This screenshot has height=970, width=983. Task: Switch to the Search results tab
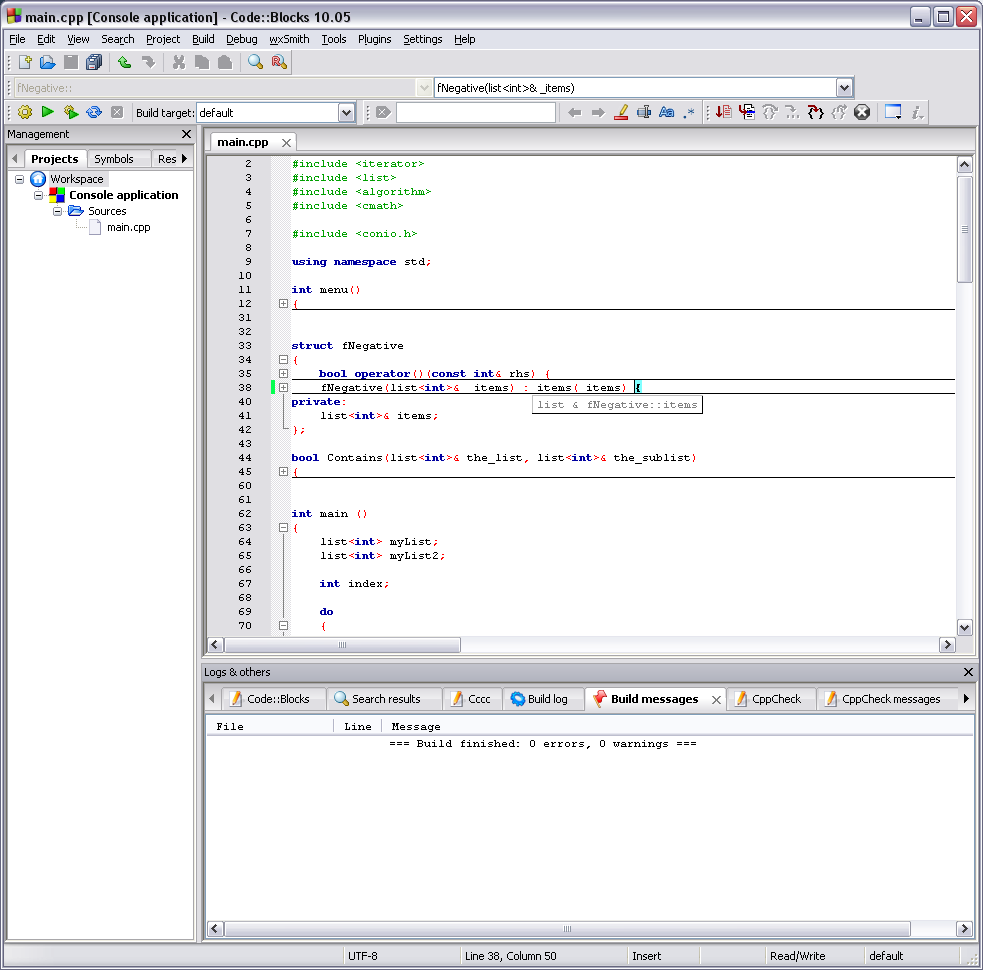coord(385,699)
